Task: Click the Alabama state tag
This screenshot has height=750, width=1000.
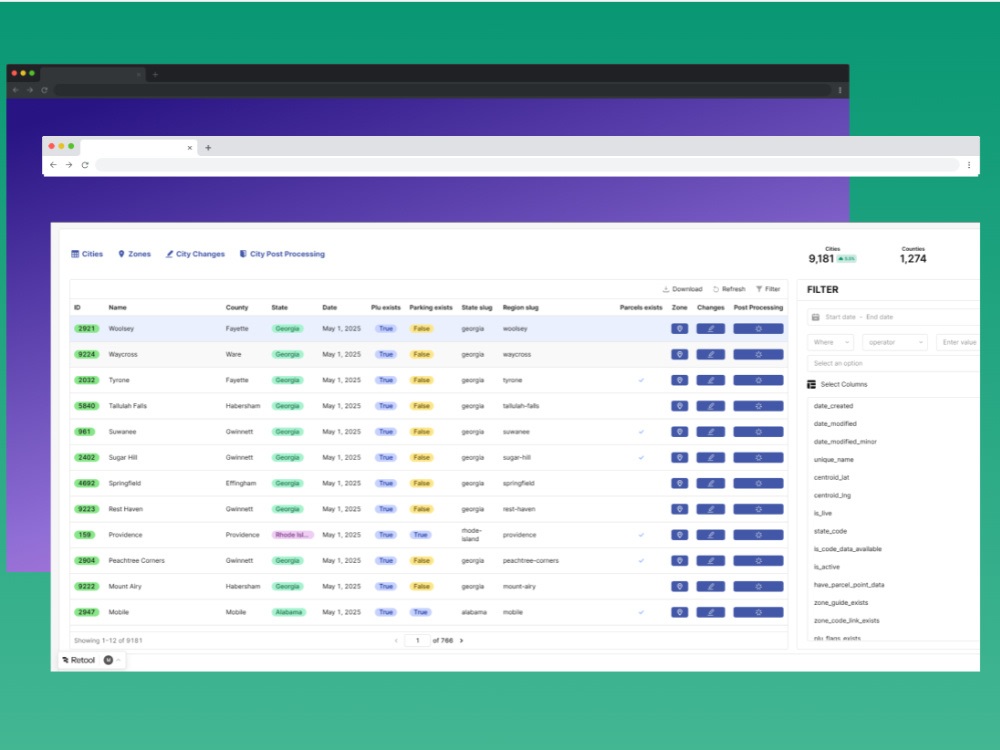Action: tap(288, 612)
